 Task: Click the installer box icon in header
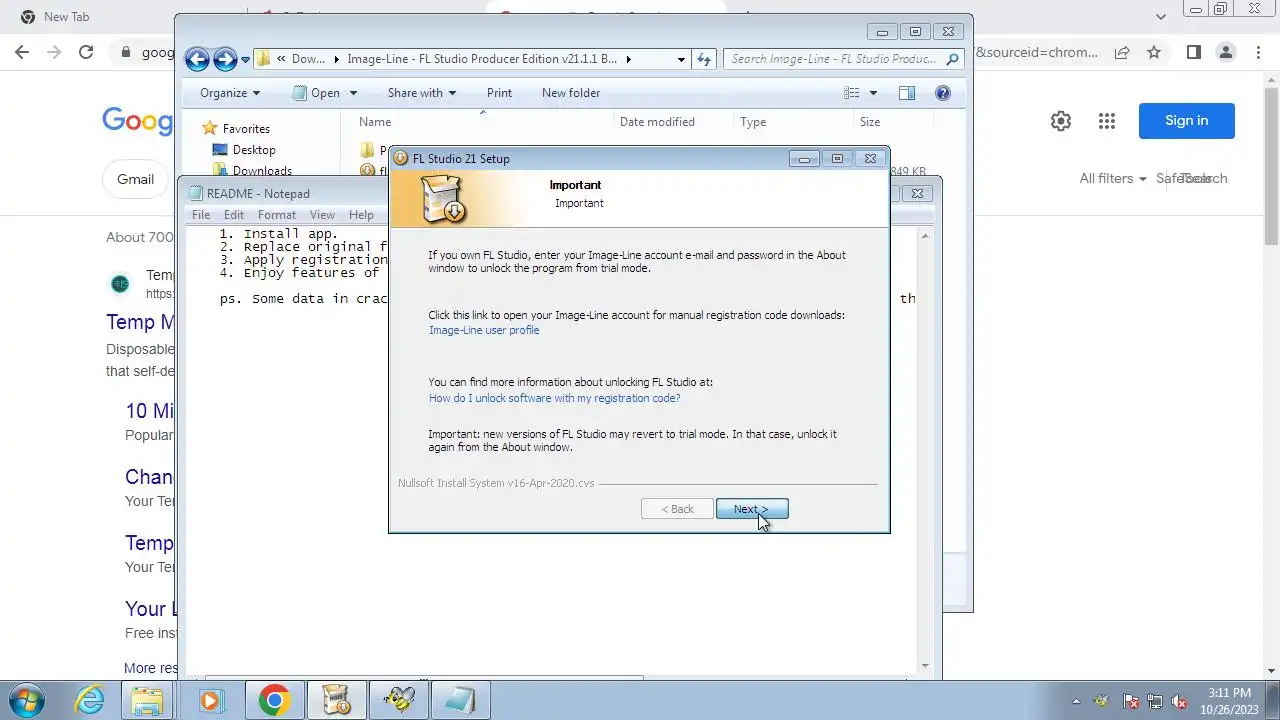coord(443,197)
